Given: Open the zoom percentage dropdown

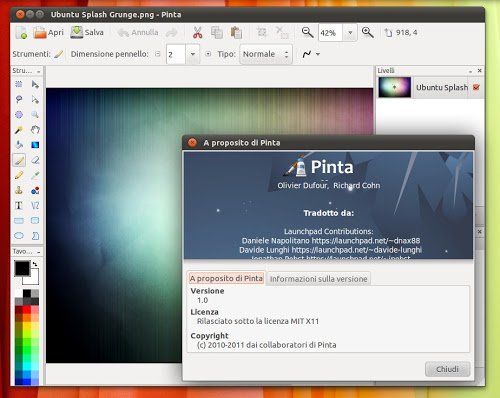Looking at the screenshot, I should [x=350, y=33].
